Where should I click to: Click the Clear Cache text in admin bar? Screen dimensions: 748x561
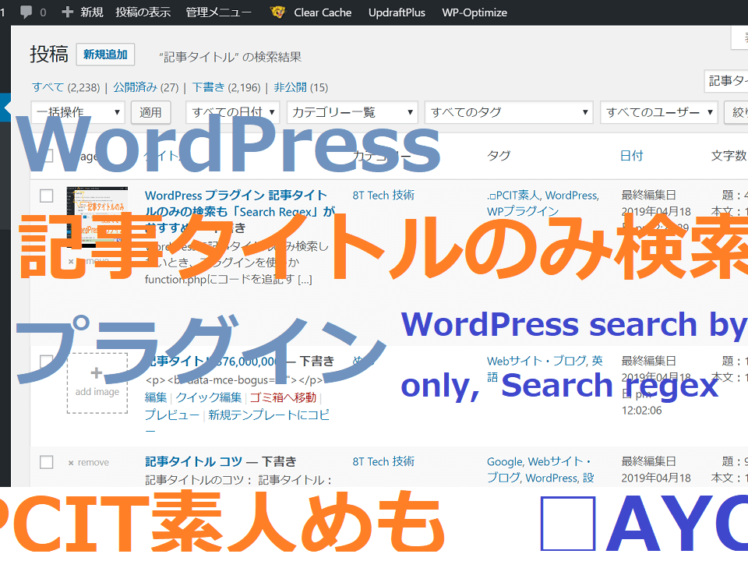click(x=322, y=12)
